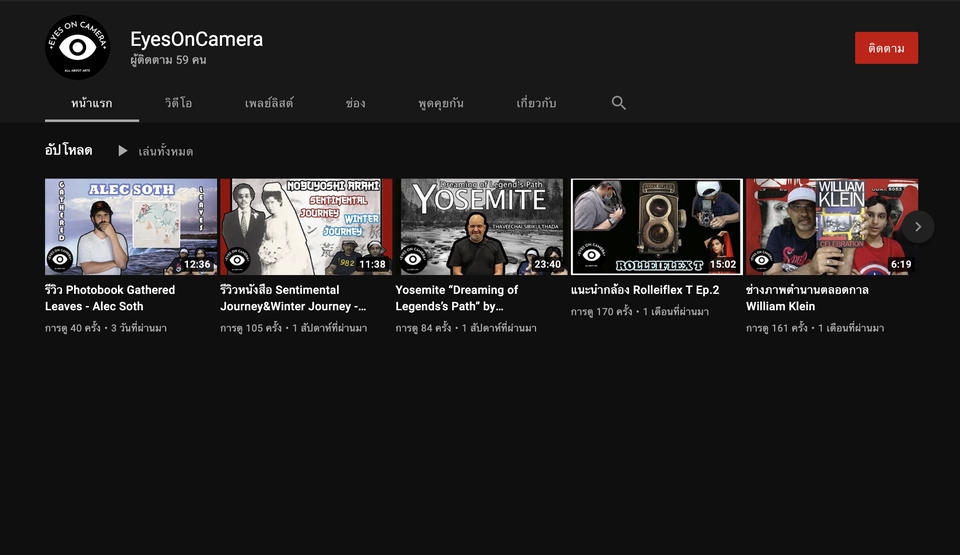960x555 pixels.
Task: Click the อัปโหลด section heading
Action: point(69,150)
